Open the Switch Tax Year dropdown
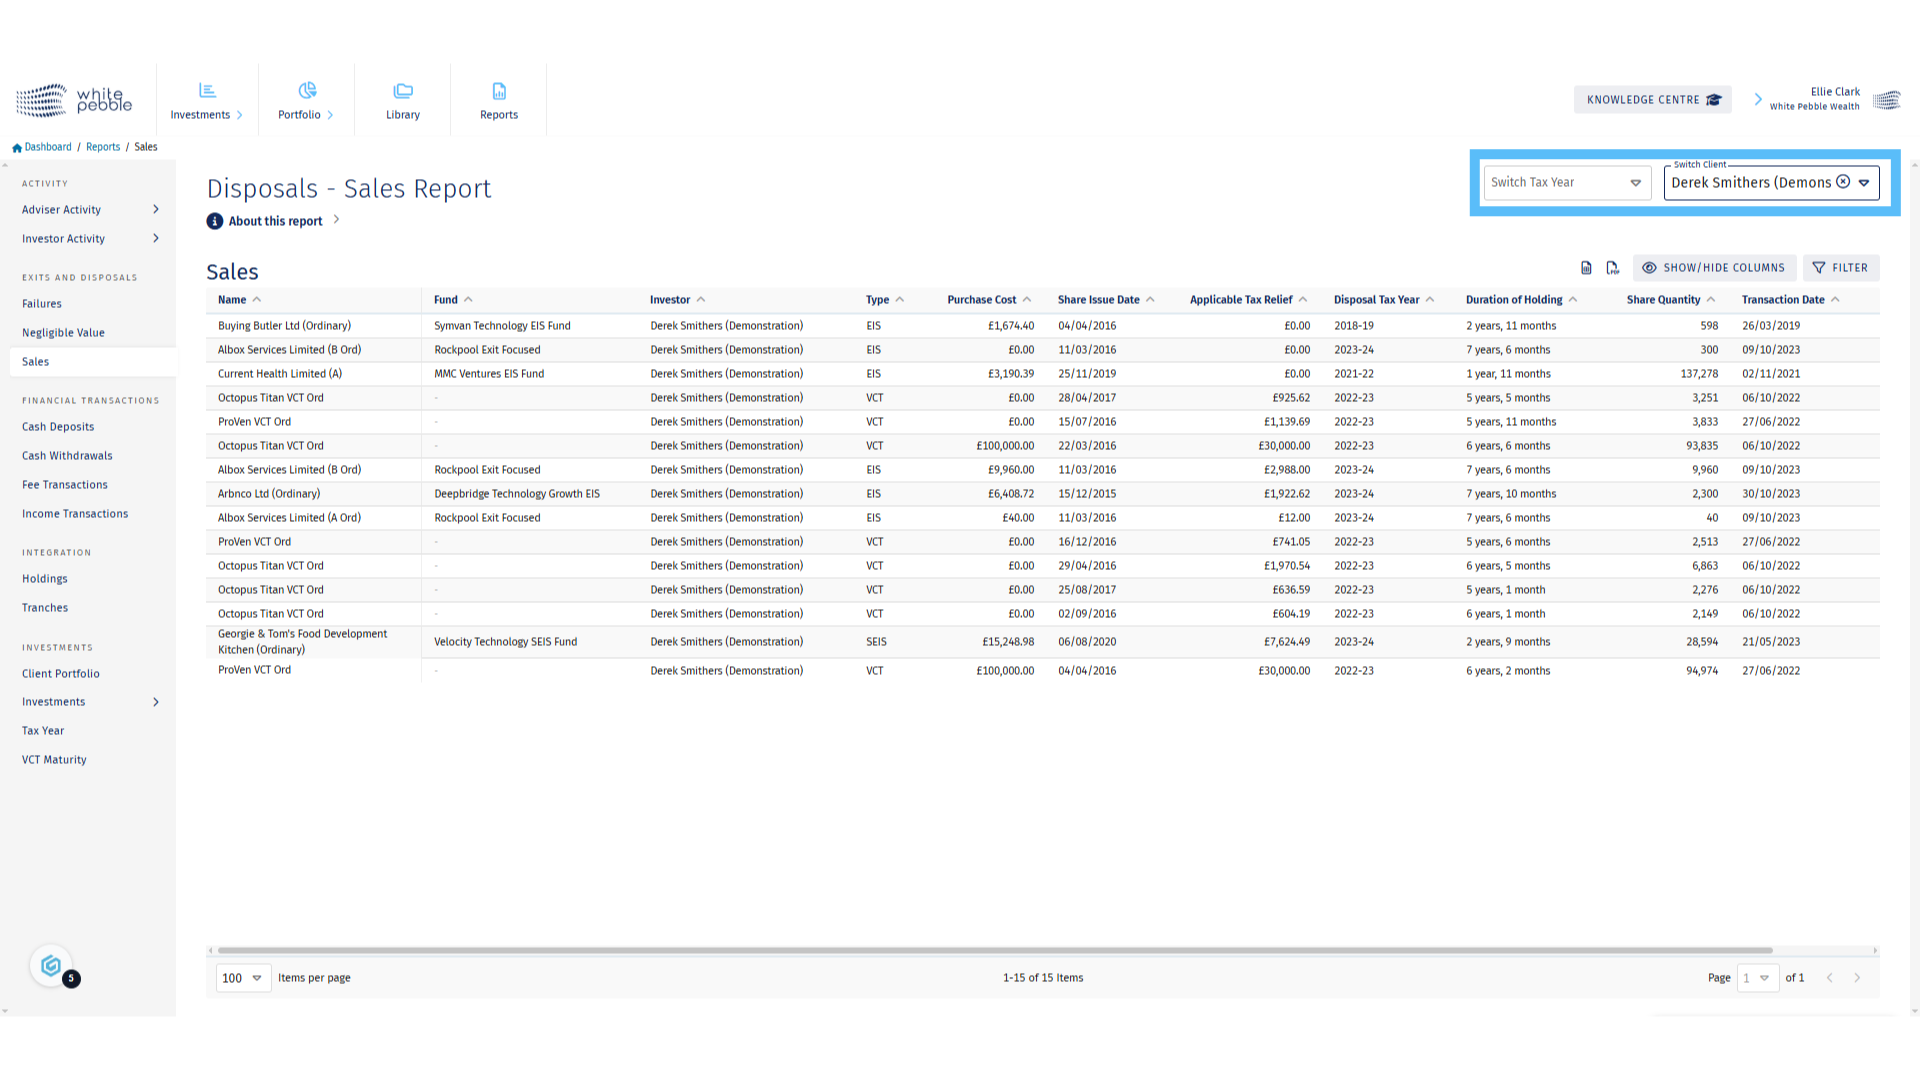This screenshot has width=1920, height=1080. click(1566, 183)
